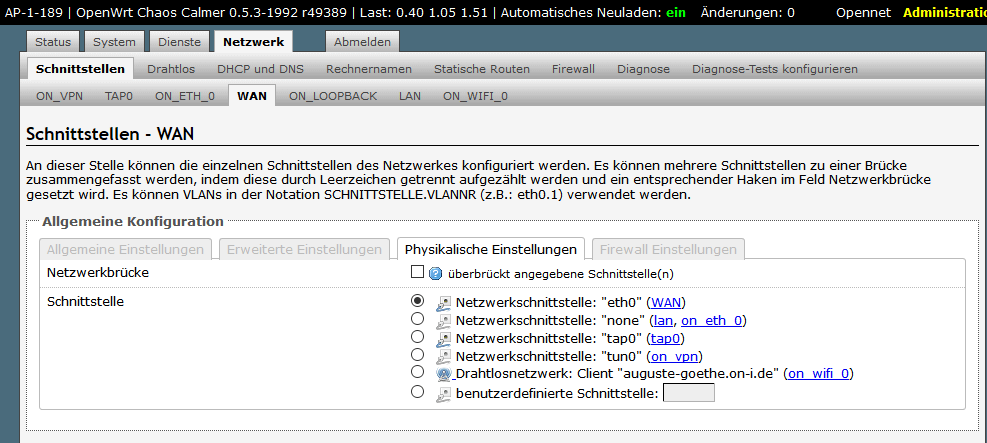Follow the on_vpn link
Viewport: 987px width, 443px height.
(x=674, y=357)
